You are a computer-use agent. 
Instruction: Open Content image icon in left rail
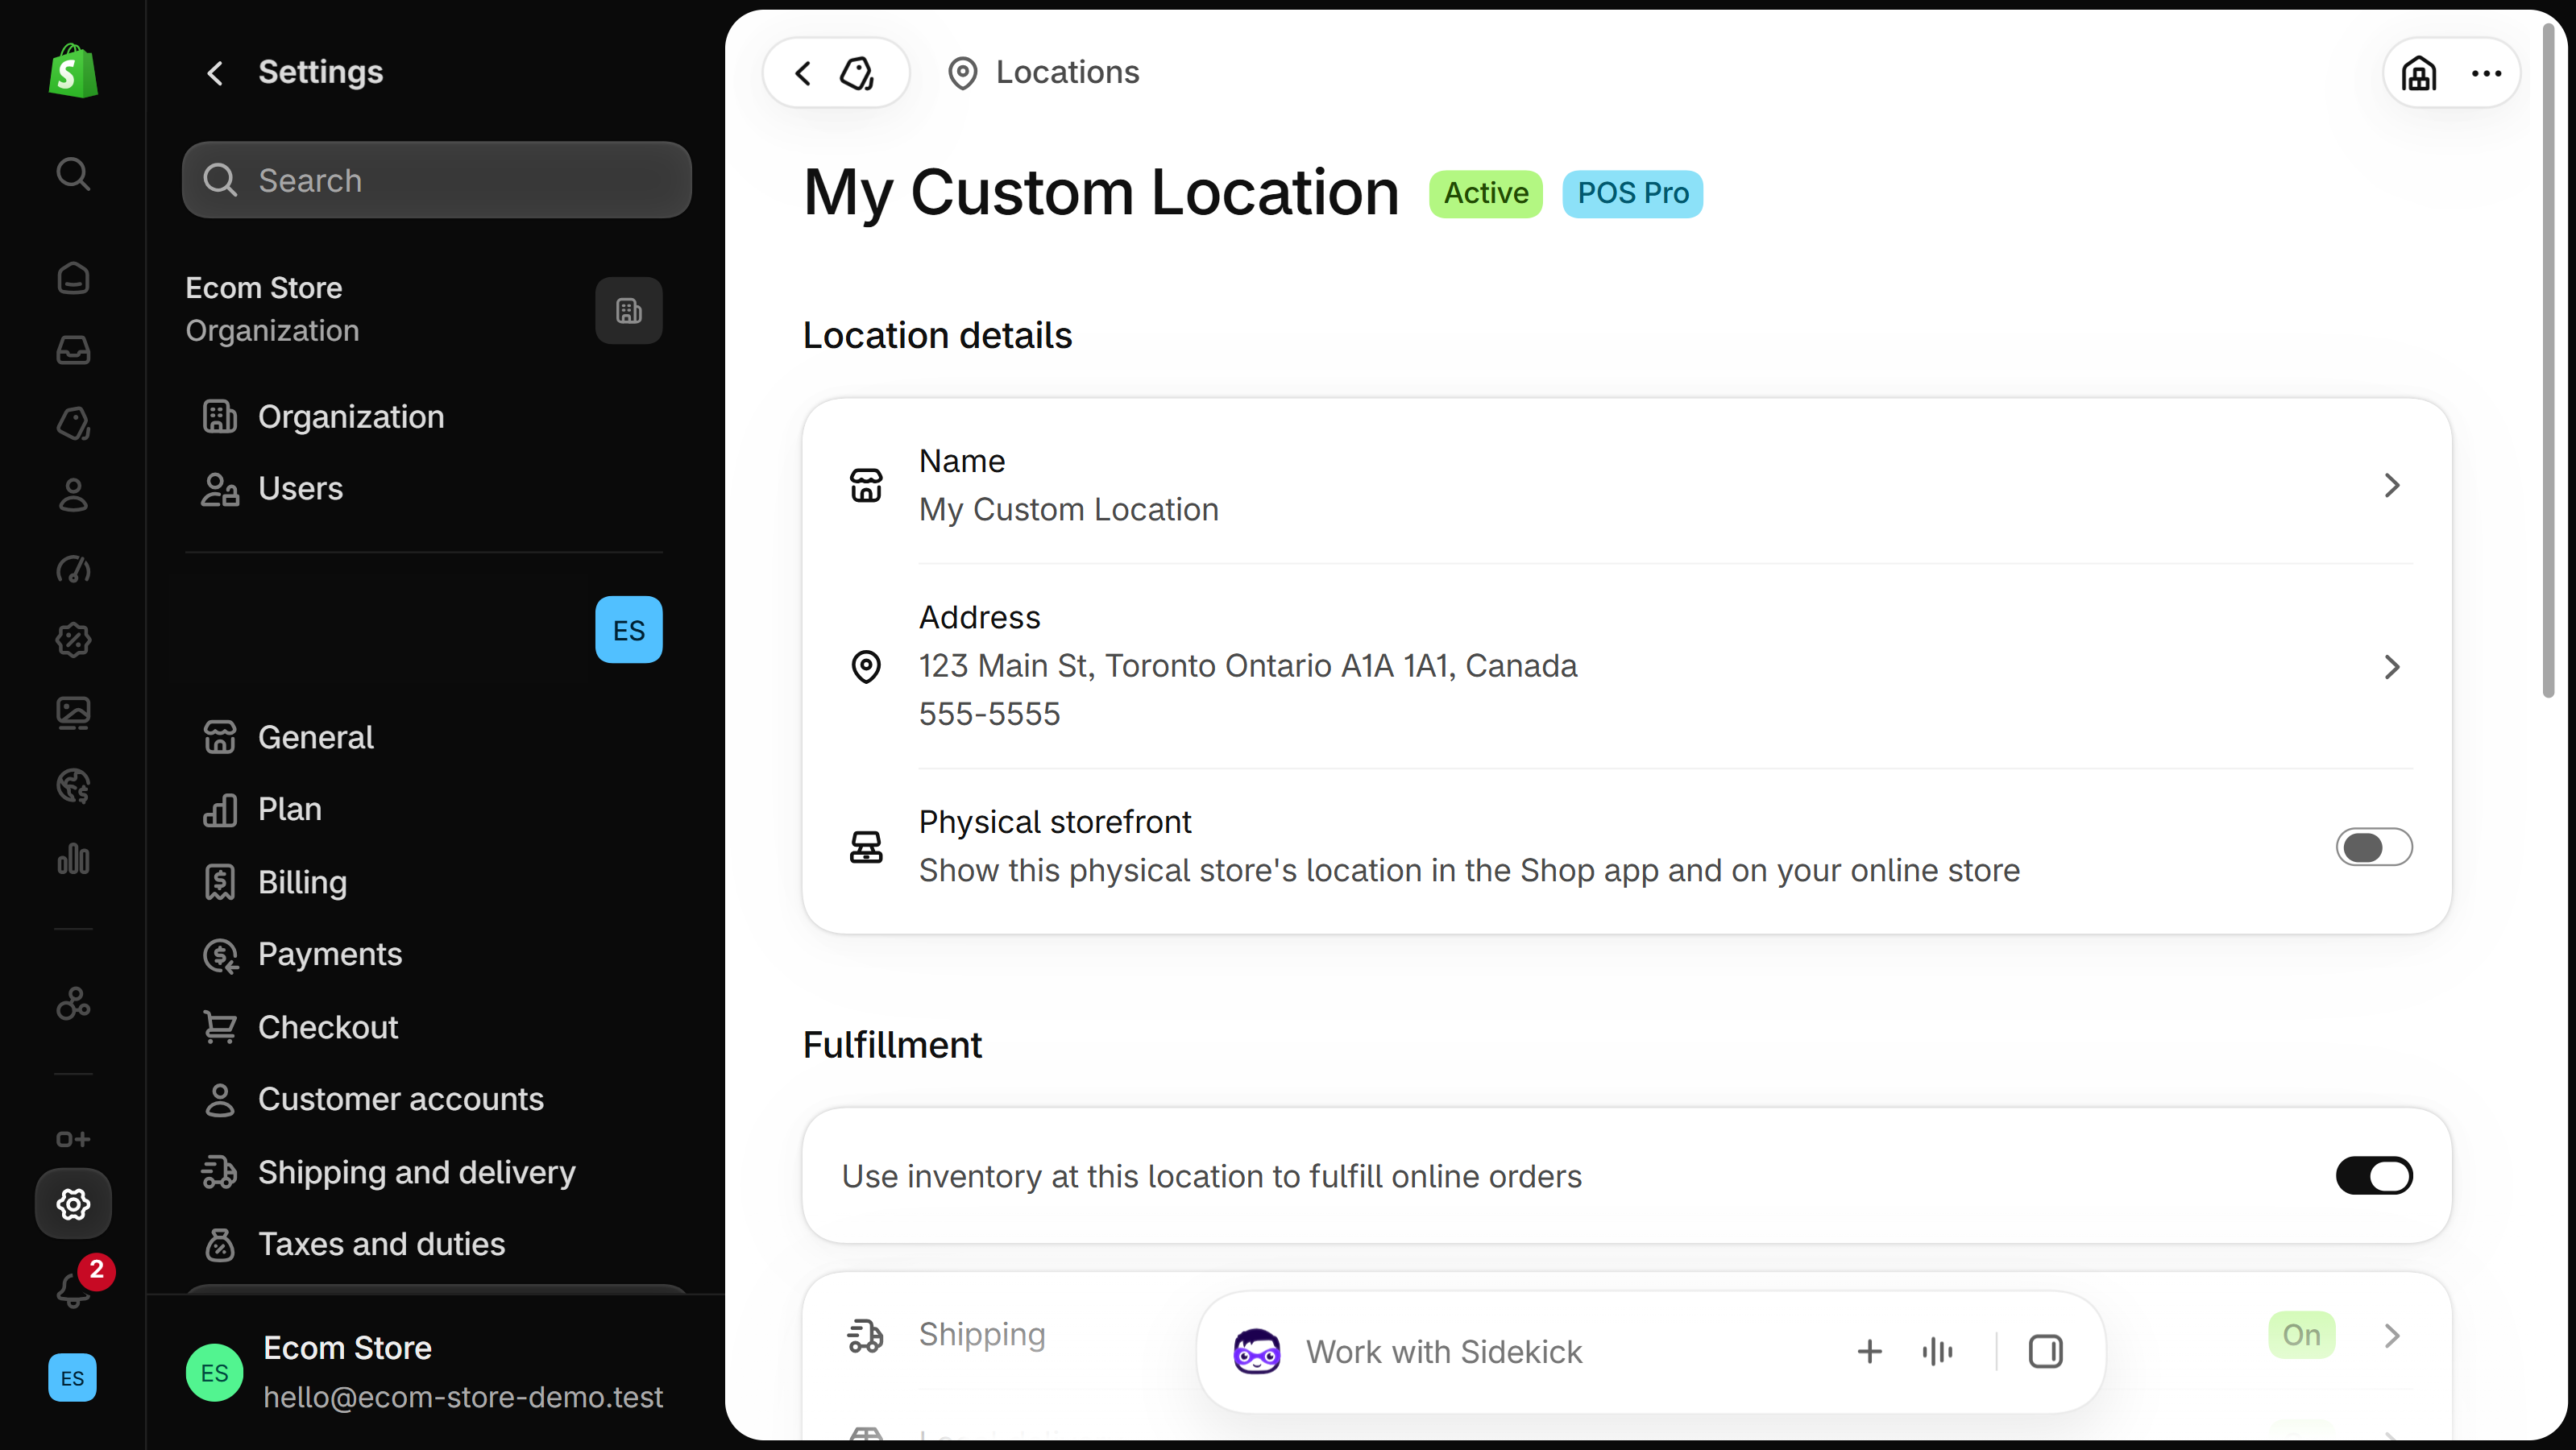point(73,713)
